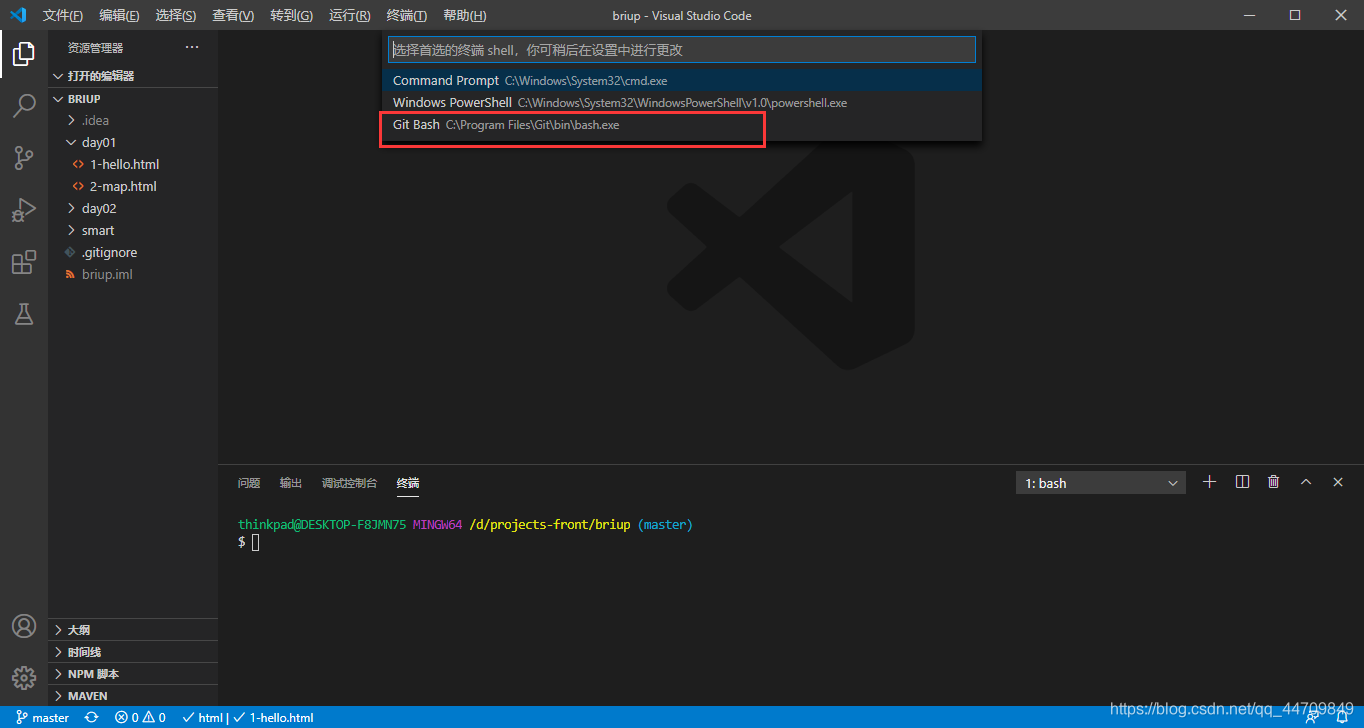Open the Accounts icon in activity bar
The width and height of the screenshot is (1364, 728).
point(24,626)
